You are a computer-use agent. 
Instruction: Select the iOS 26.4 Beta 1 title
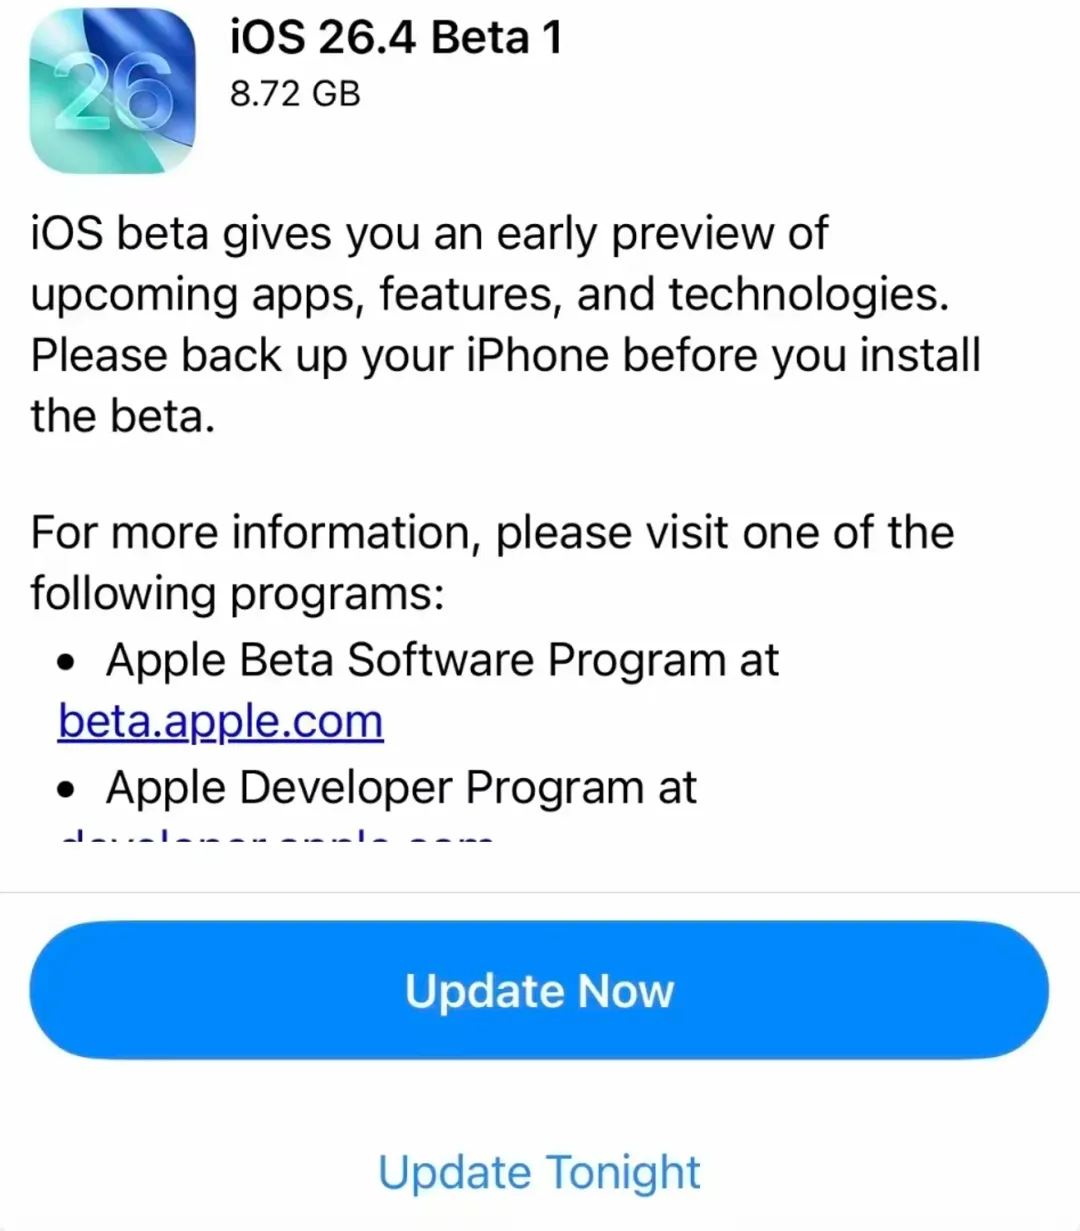pyautogui.click(x=396, y=38)
